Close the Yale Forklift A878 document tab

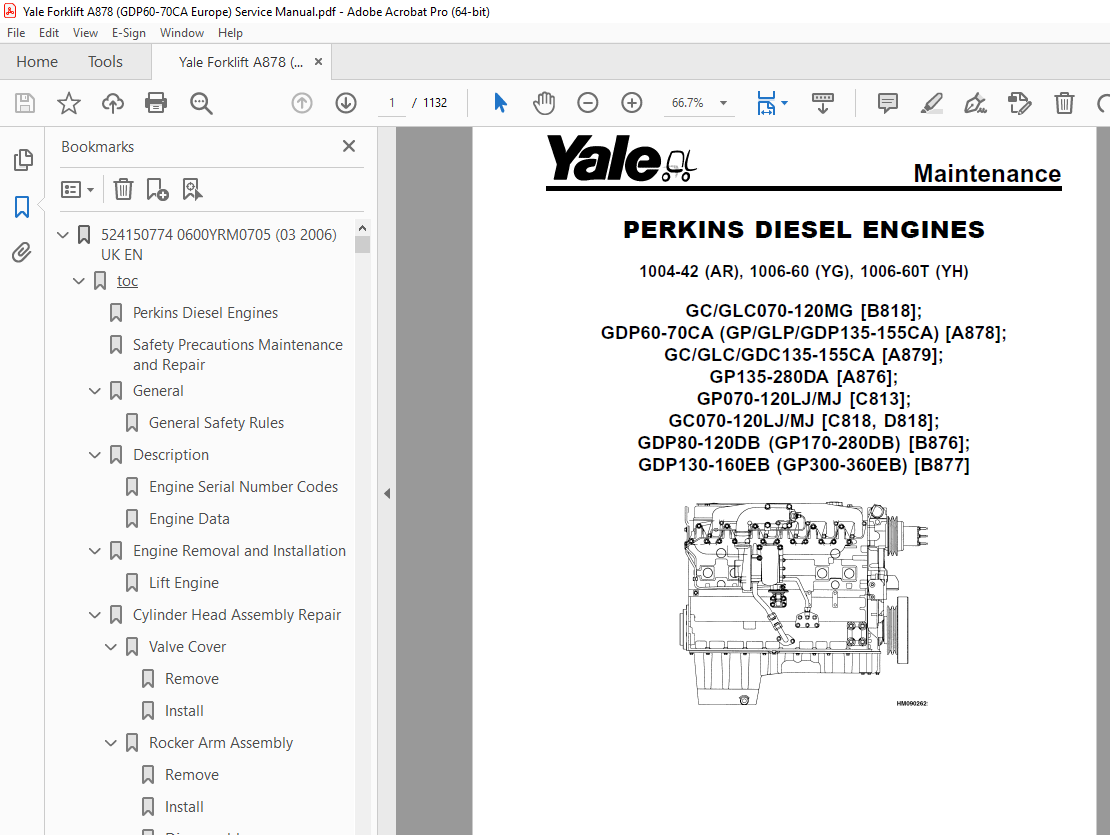319,62
